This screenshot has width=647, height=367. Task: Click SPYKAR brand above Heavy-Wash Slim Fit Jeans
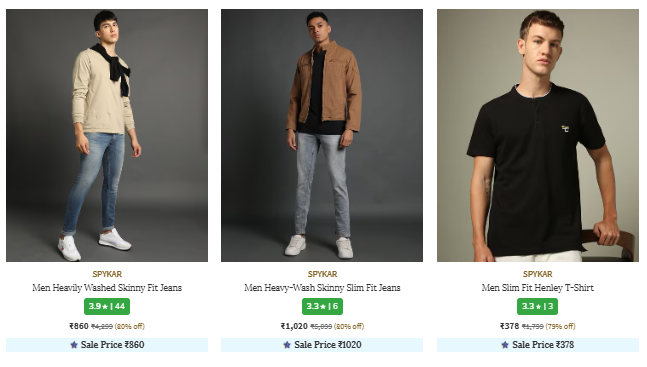322,274
